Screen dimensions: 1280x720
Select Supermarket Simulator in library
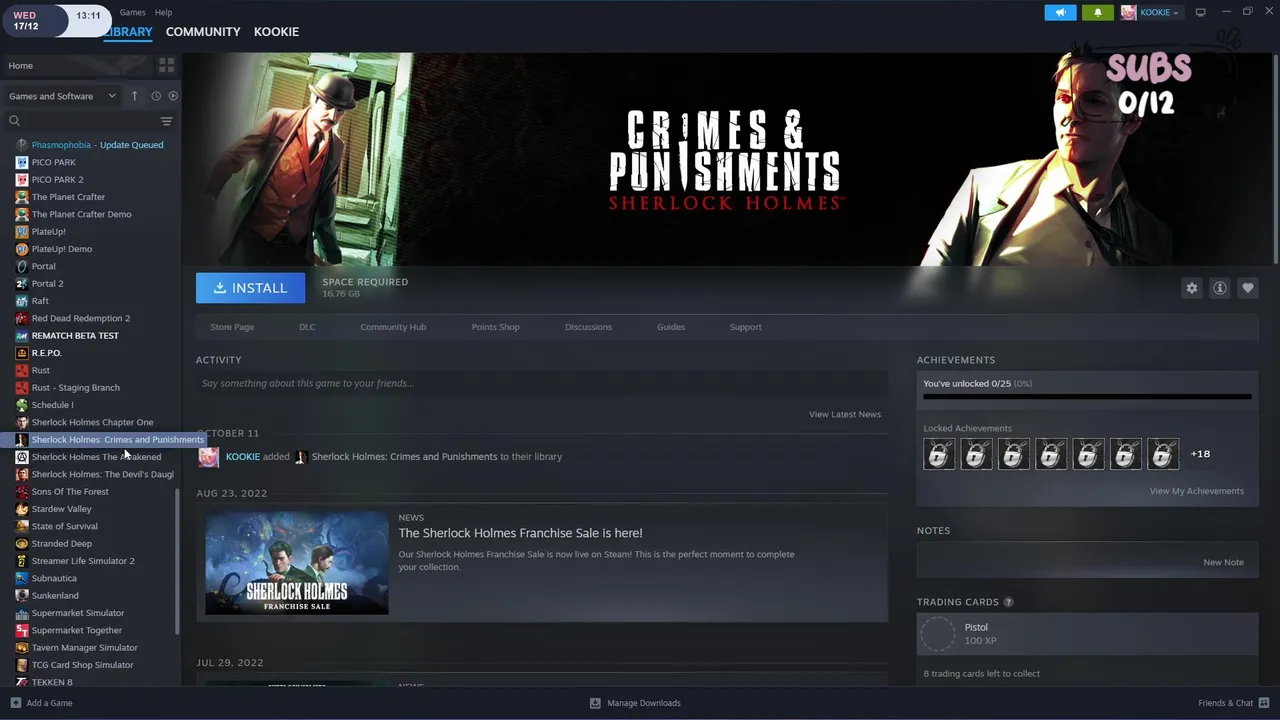tap(78, 613)
